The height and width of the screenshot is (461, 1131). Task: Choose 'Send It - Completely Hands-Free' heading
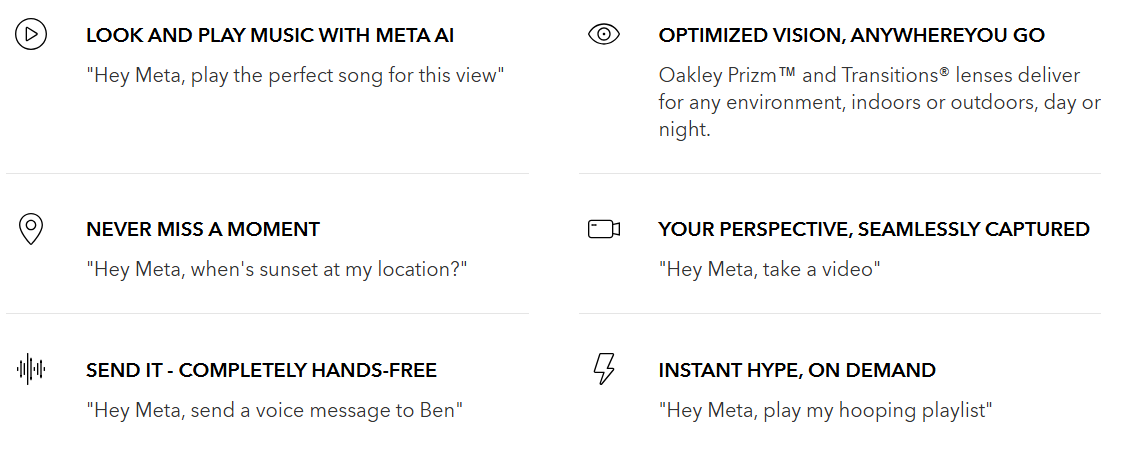coord(261,370)
